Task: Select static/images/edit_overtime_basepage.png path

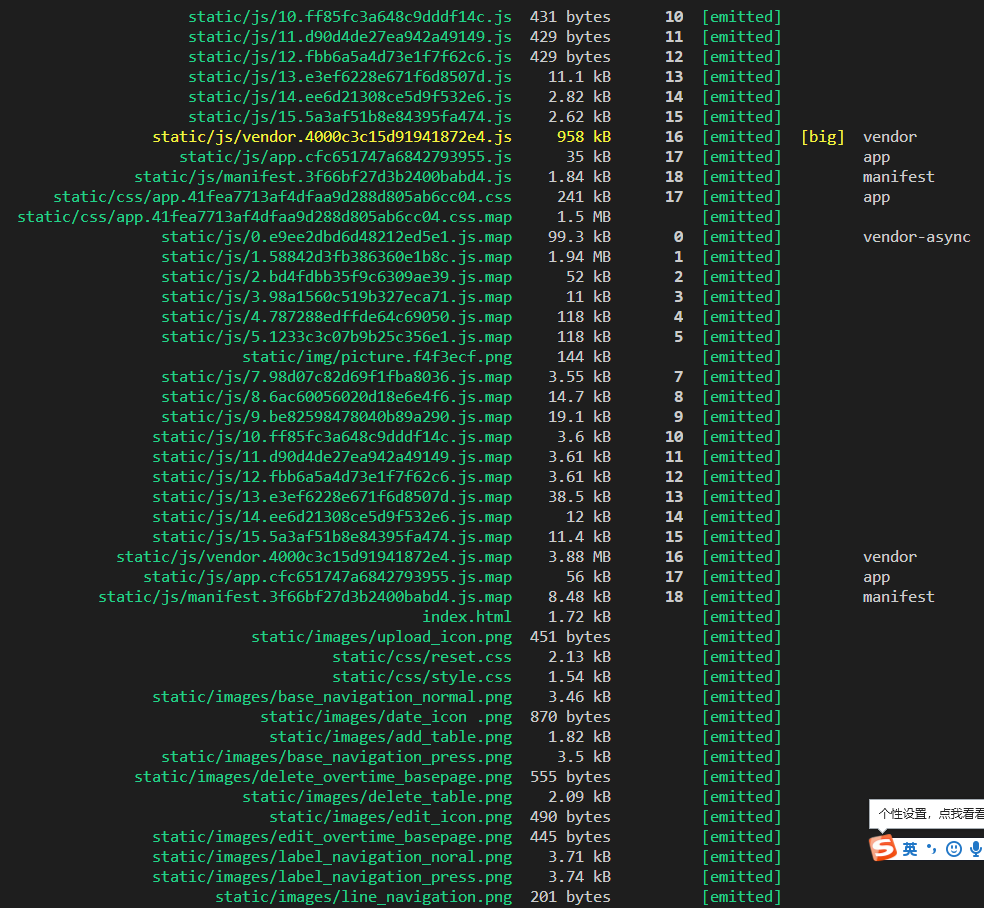Action: pos(332,837)
